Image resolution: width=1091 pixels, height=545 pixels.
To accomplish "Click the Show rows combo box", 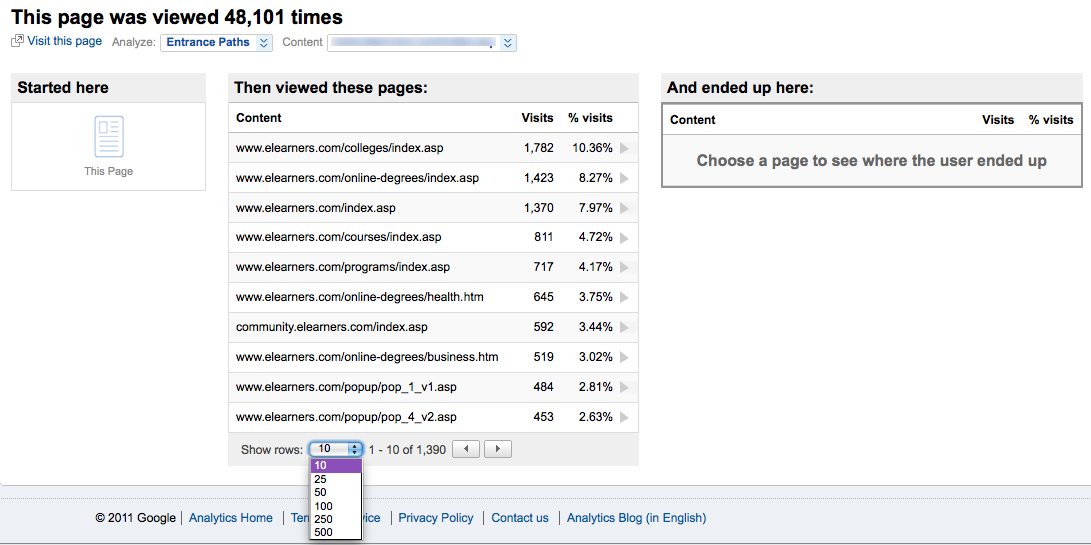I will (335, 450).
